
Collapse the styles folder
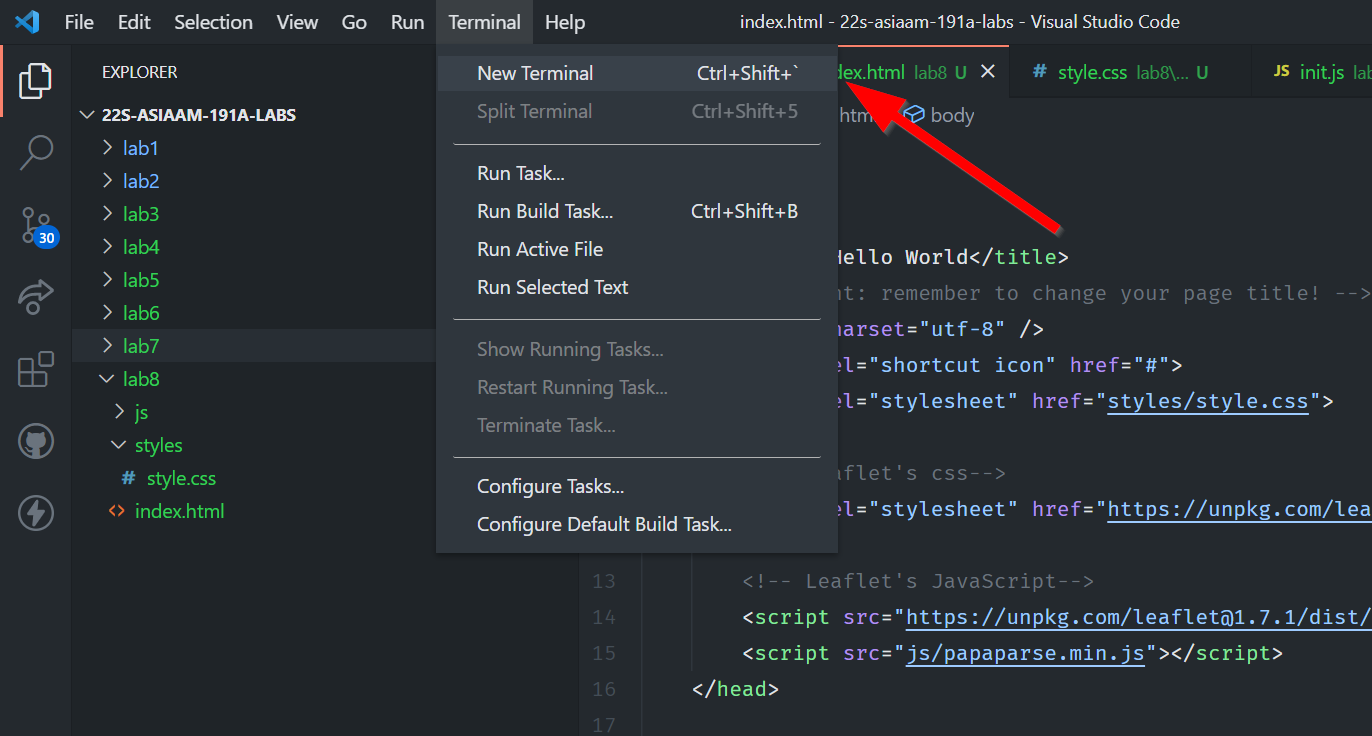click(x=158, y=445)
